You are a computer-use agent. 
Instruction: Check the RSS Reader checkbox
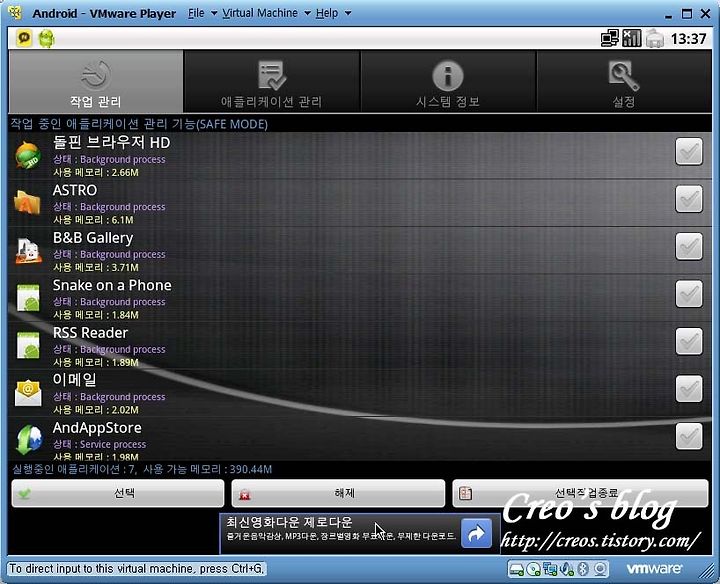[x=689, y=342]
